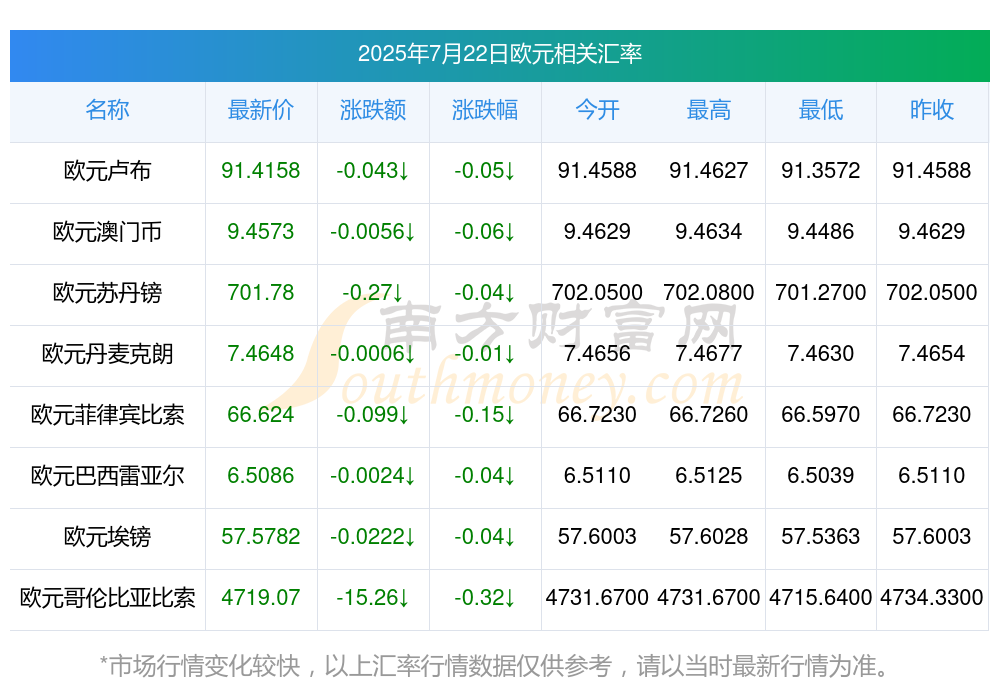Click the 欧元苏丹镑 high value 702.0800
This screenshot has height=698, width=1000.
tap(709, 293)
